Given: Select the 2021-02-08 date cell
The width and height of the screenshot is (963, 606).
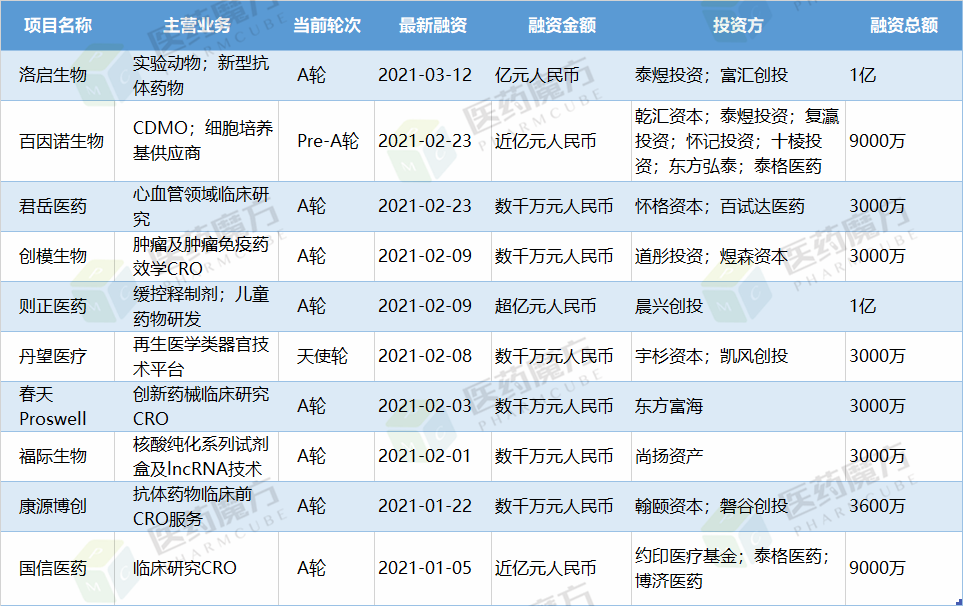Looking at the screenshot, I should 433,357.
